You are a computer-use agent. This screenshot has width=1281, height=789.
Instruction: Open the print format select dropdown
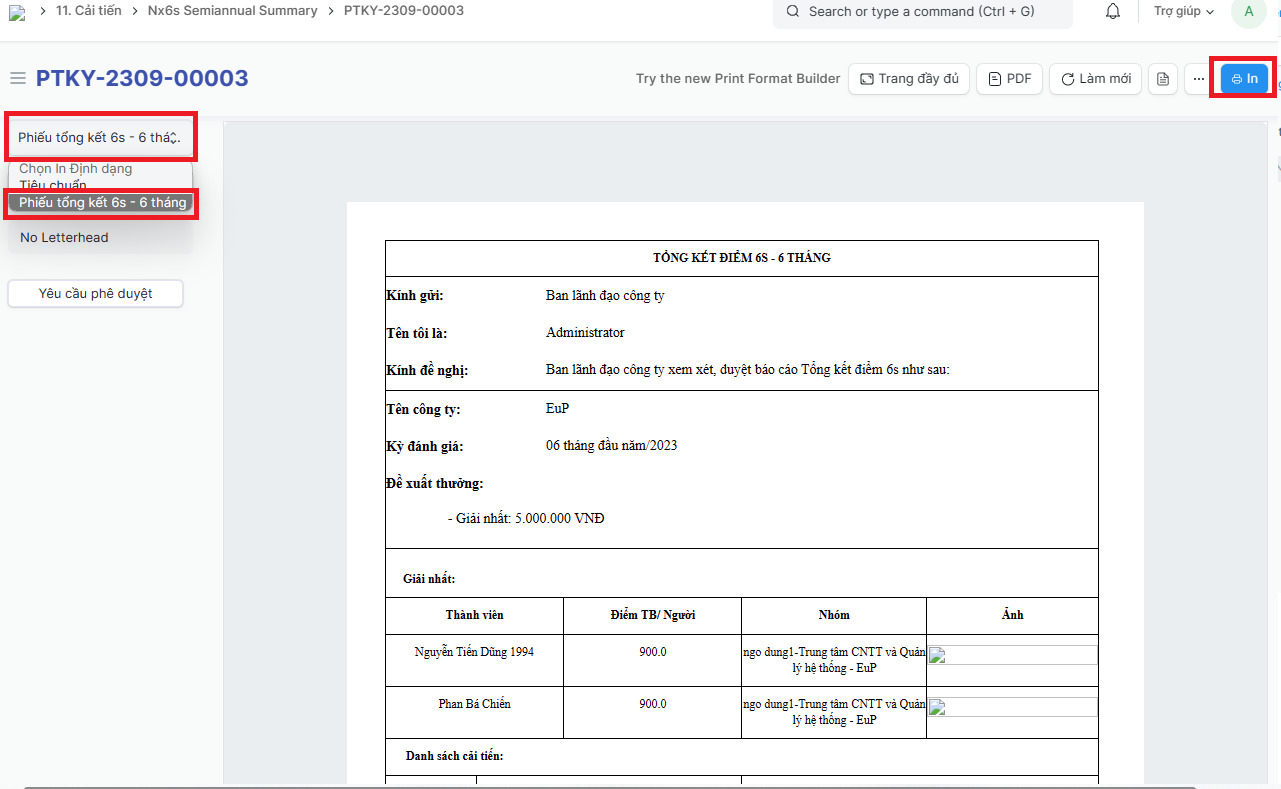(99, 137)
